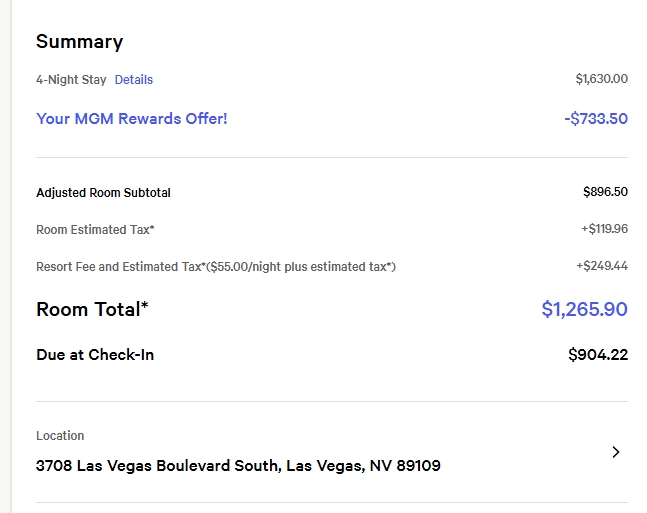Select the +$119.96 room tax amount
Viewport: 647px width, 513px height.
604,229
